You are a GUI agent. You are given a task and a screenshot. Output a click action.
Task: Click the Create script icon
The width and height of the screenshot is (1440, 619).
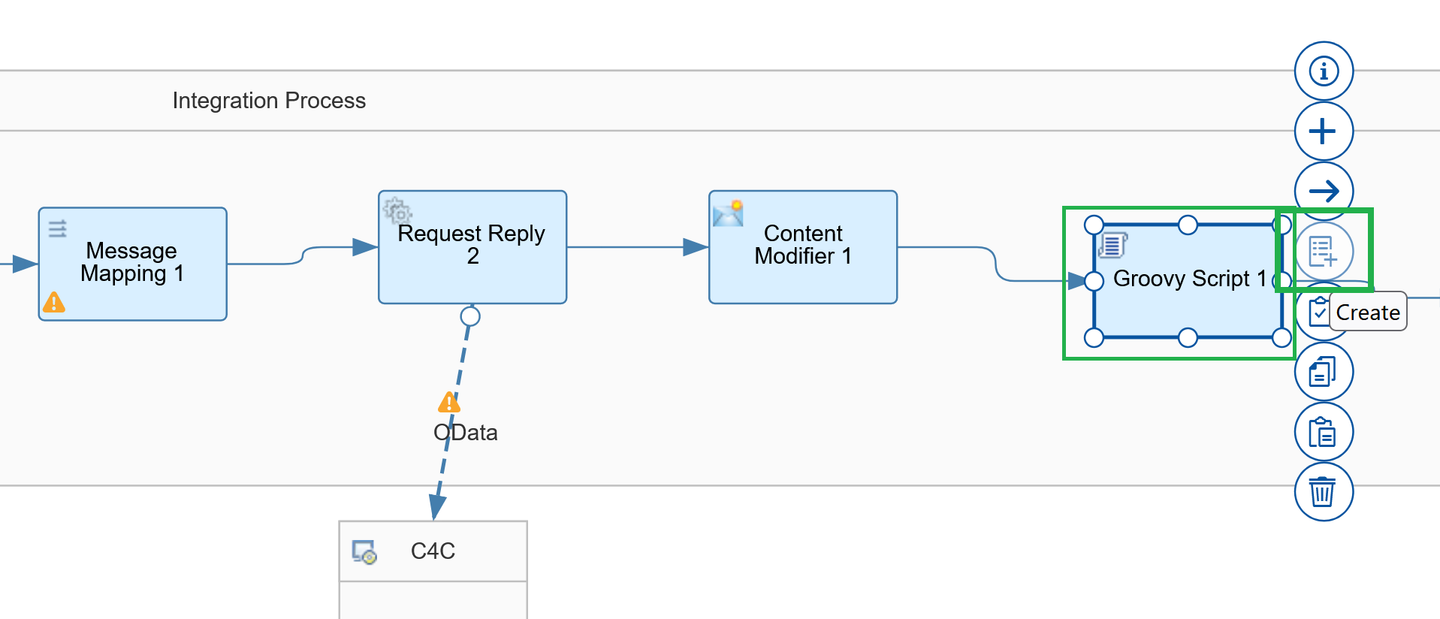[1323, 251]
